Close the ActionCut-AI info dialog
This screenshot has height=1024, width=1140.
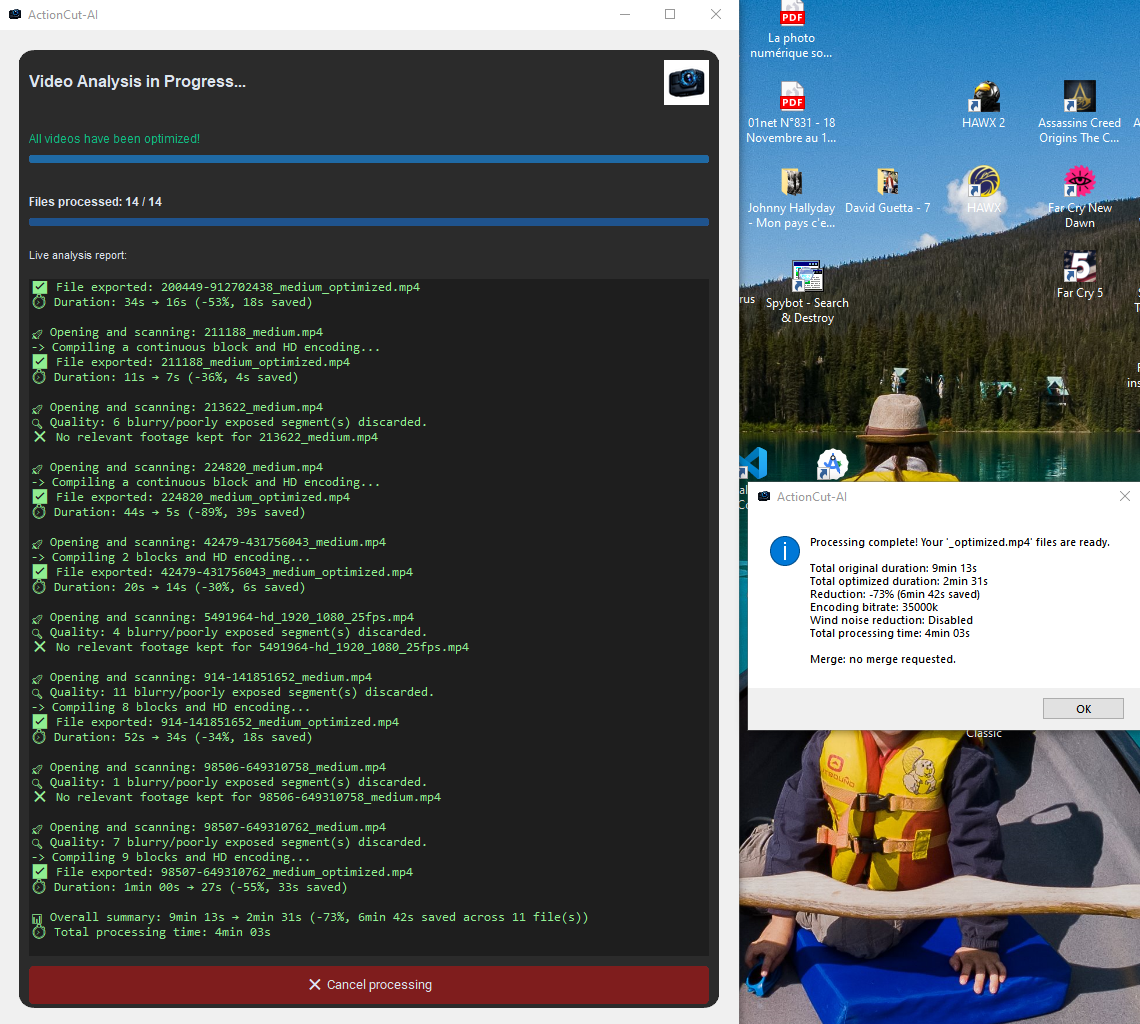tap(1125, 496)
